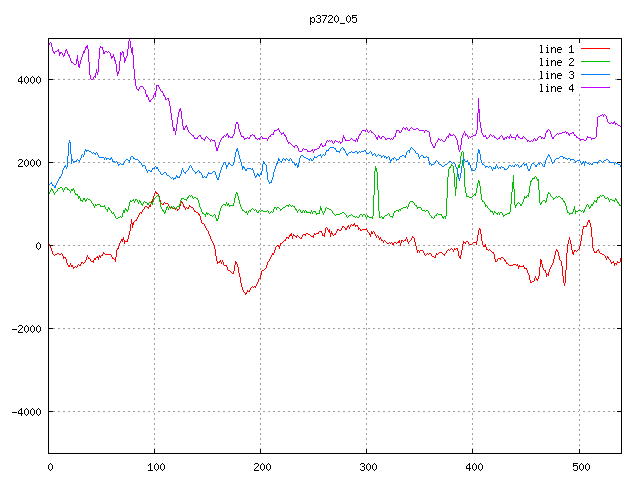This screenshot has height=480, width=640.
Task: Select the 'line 1' legend label
Action: [x=556, y=49]
